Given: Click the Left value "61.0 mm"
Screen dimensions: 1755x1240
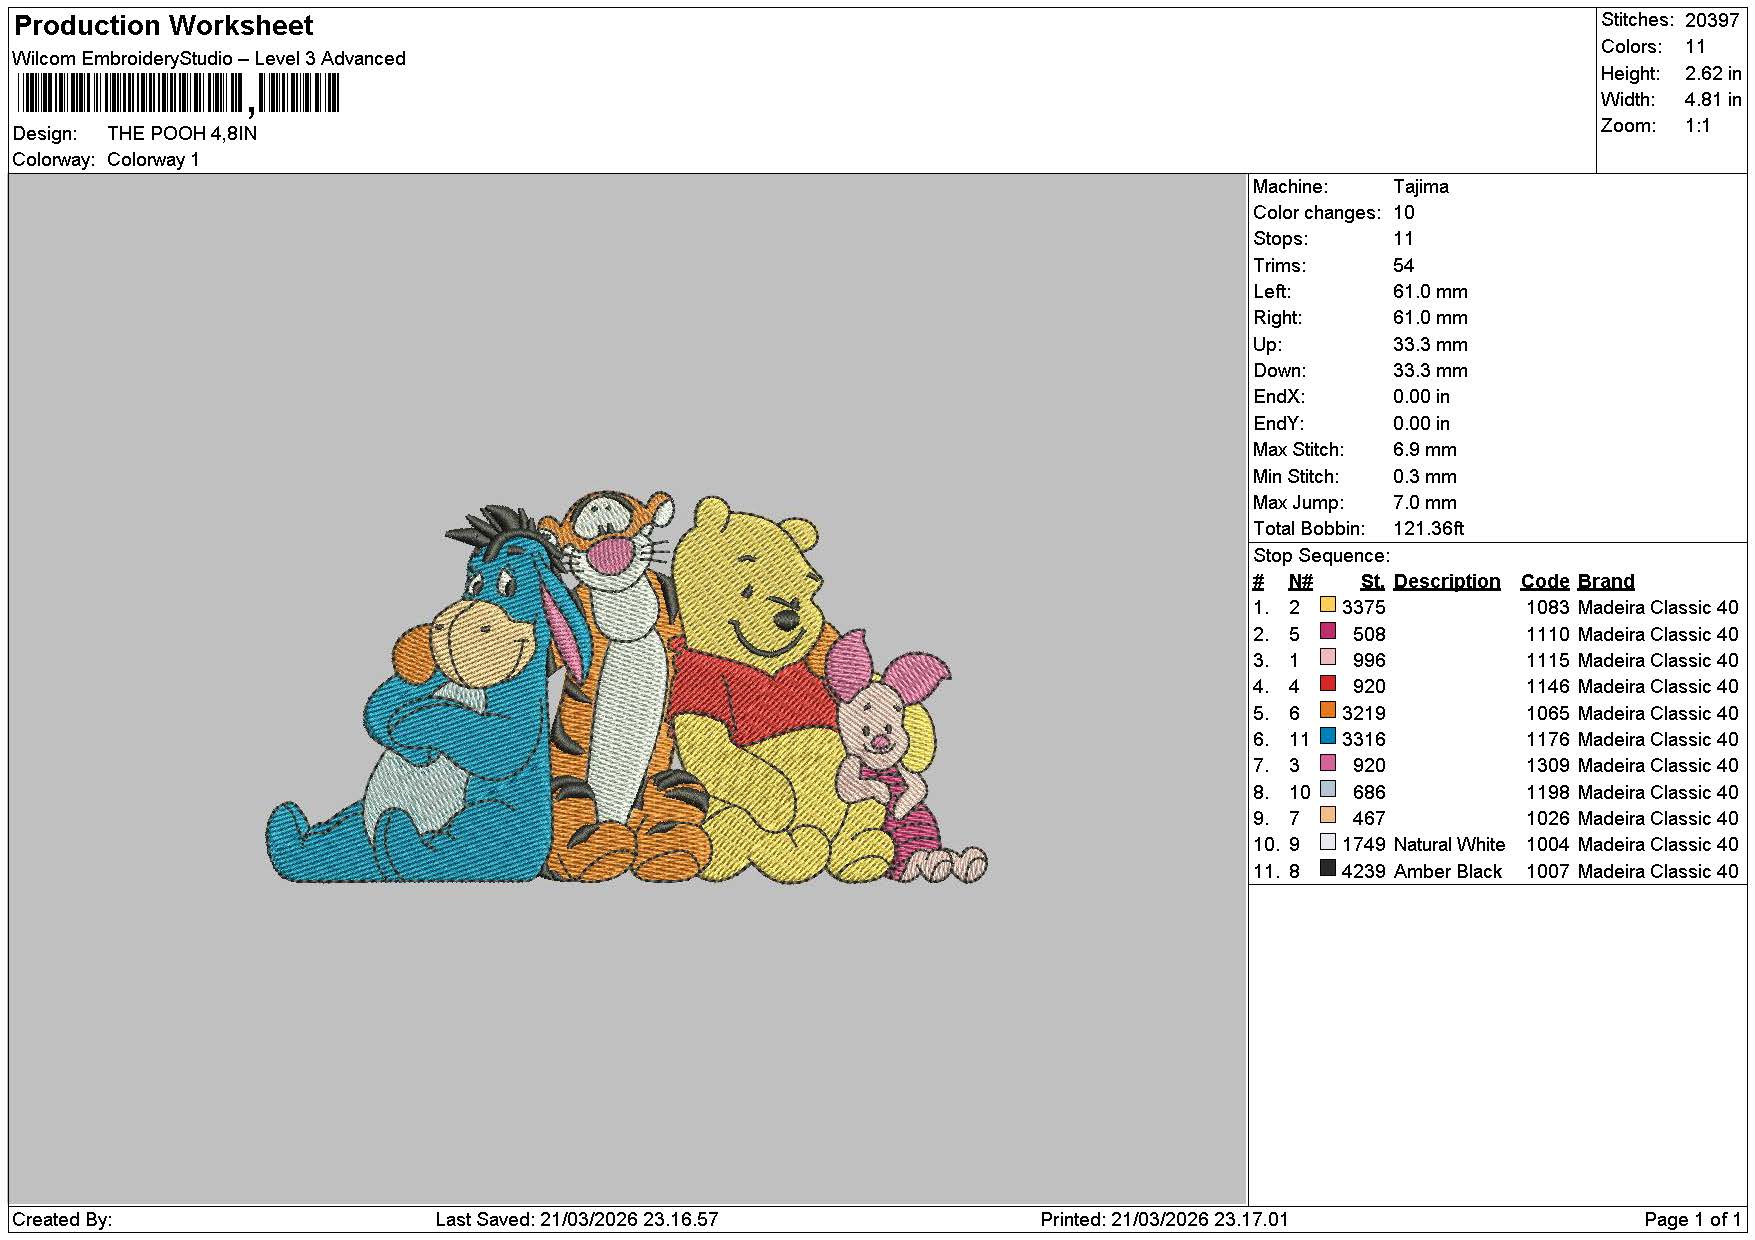Looking at the screenshot, I should pos(1430,292).
